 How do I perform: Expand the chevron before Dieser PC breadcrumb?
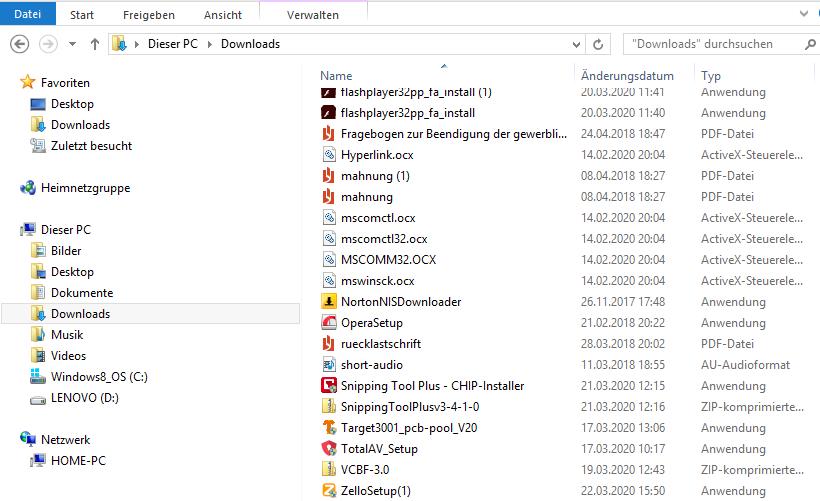point(136,44)
